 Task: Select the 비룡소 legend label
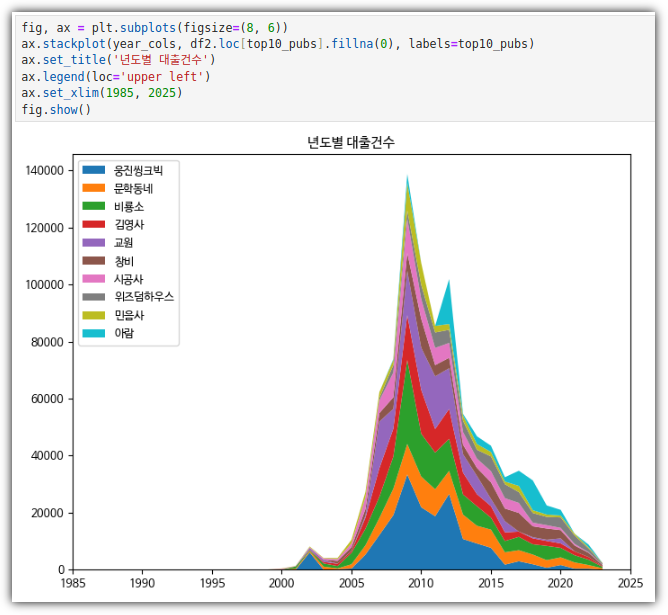129,207
